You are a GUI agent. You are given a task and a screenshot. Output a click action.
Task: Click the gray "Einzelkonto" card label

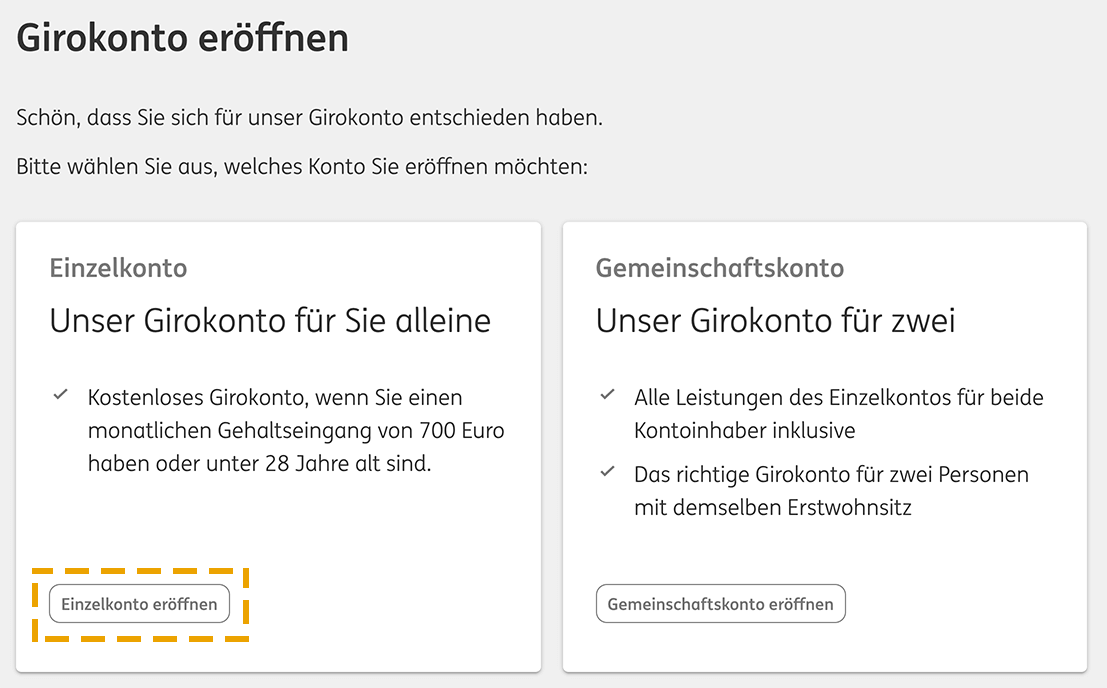119,268
